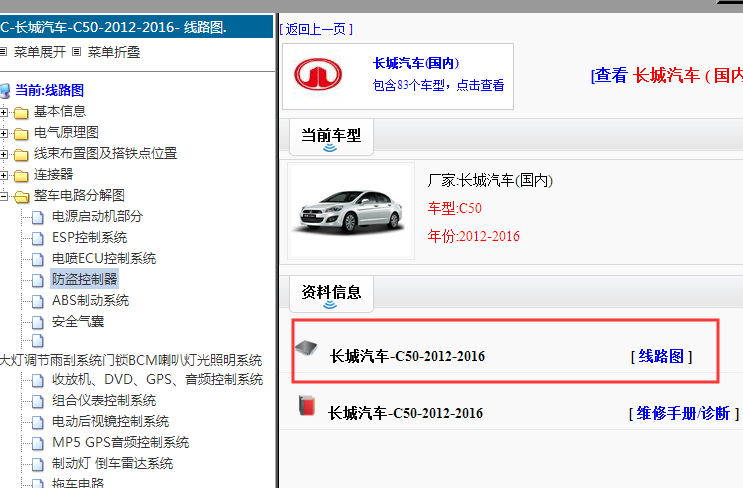Expand the 电气原理图 tree node
The height and width of the screenshot is (488, 743).
click(x=4, y=134)
